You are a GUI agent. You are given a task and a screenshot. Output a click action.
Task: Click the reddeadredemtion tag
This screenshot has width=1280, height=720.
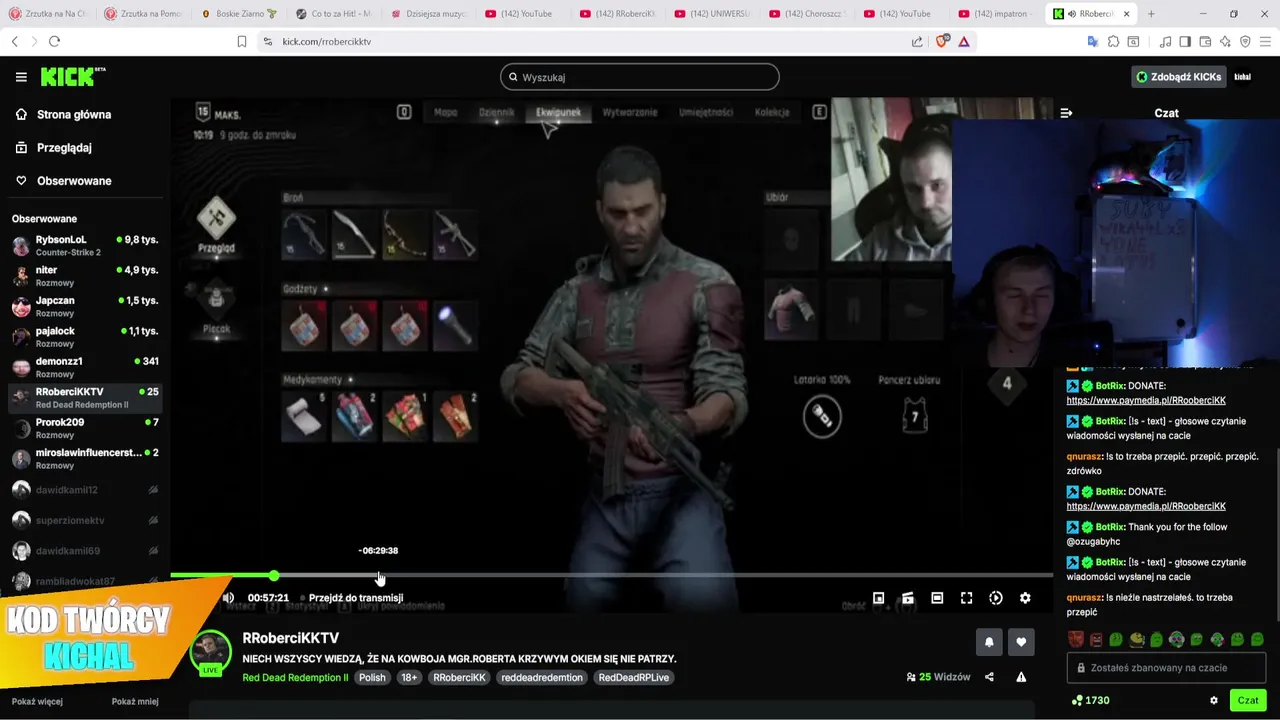[542, 677]
